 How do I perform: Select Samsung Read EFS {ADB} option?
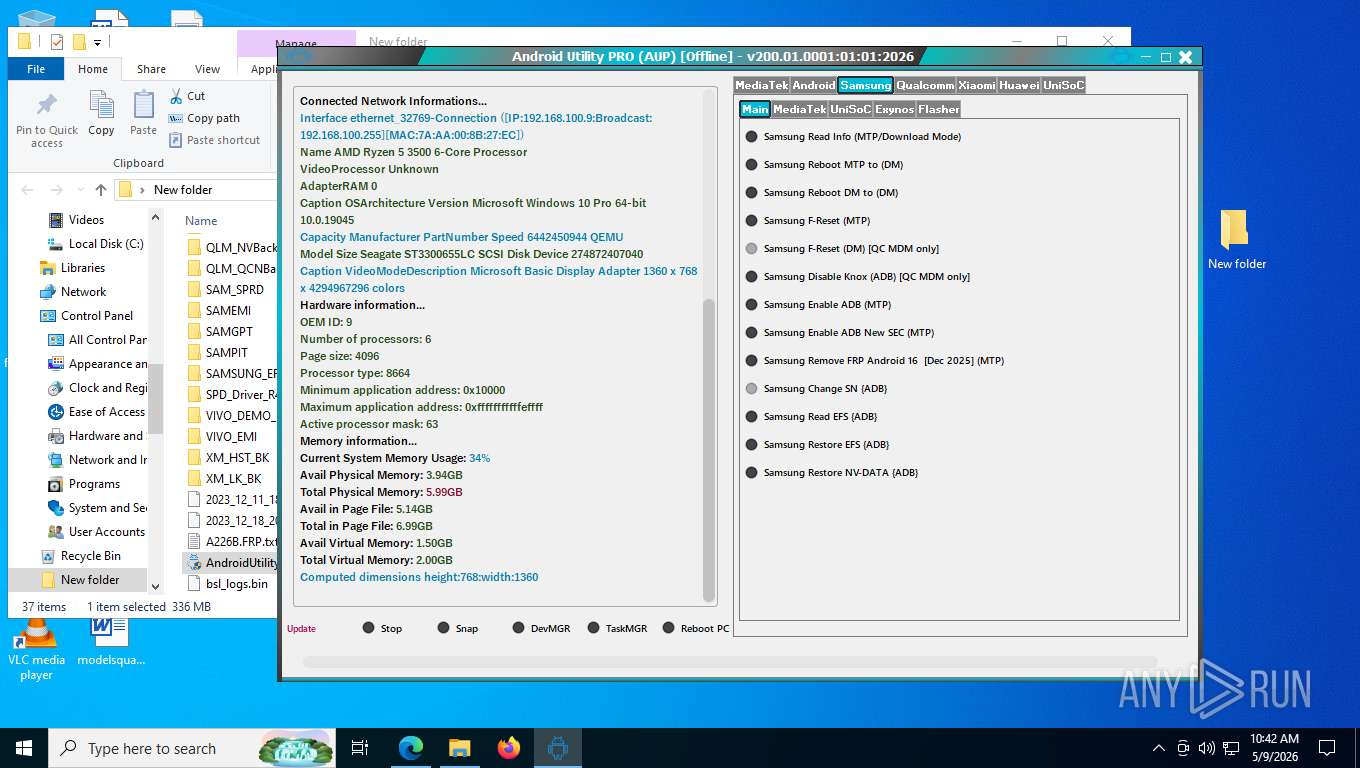pos(751,416)
